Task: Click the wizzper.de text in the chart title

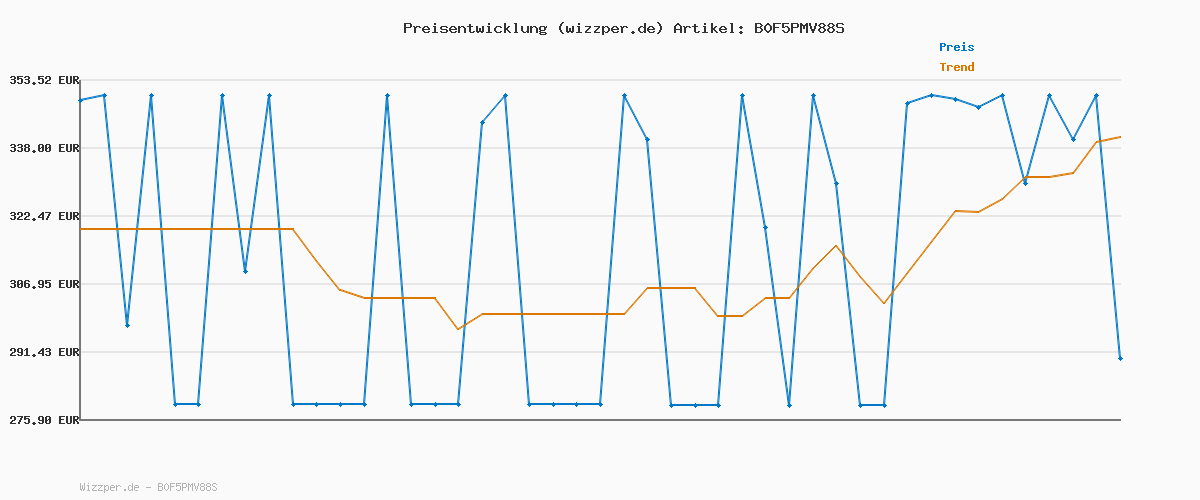Action: [610, 28]
